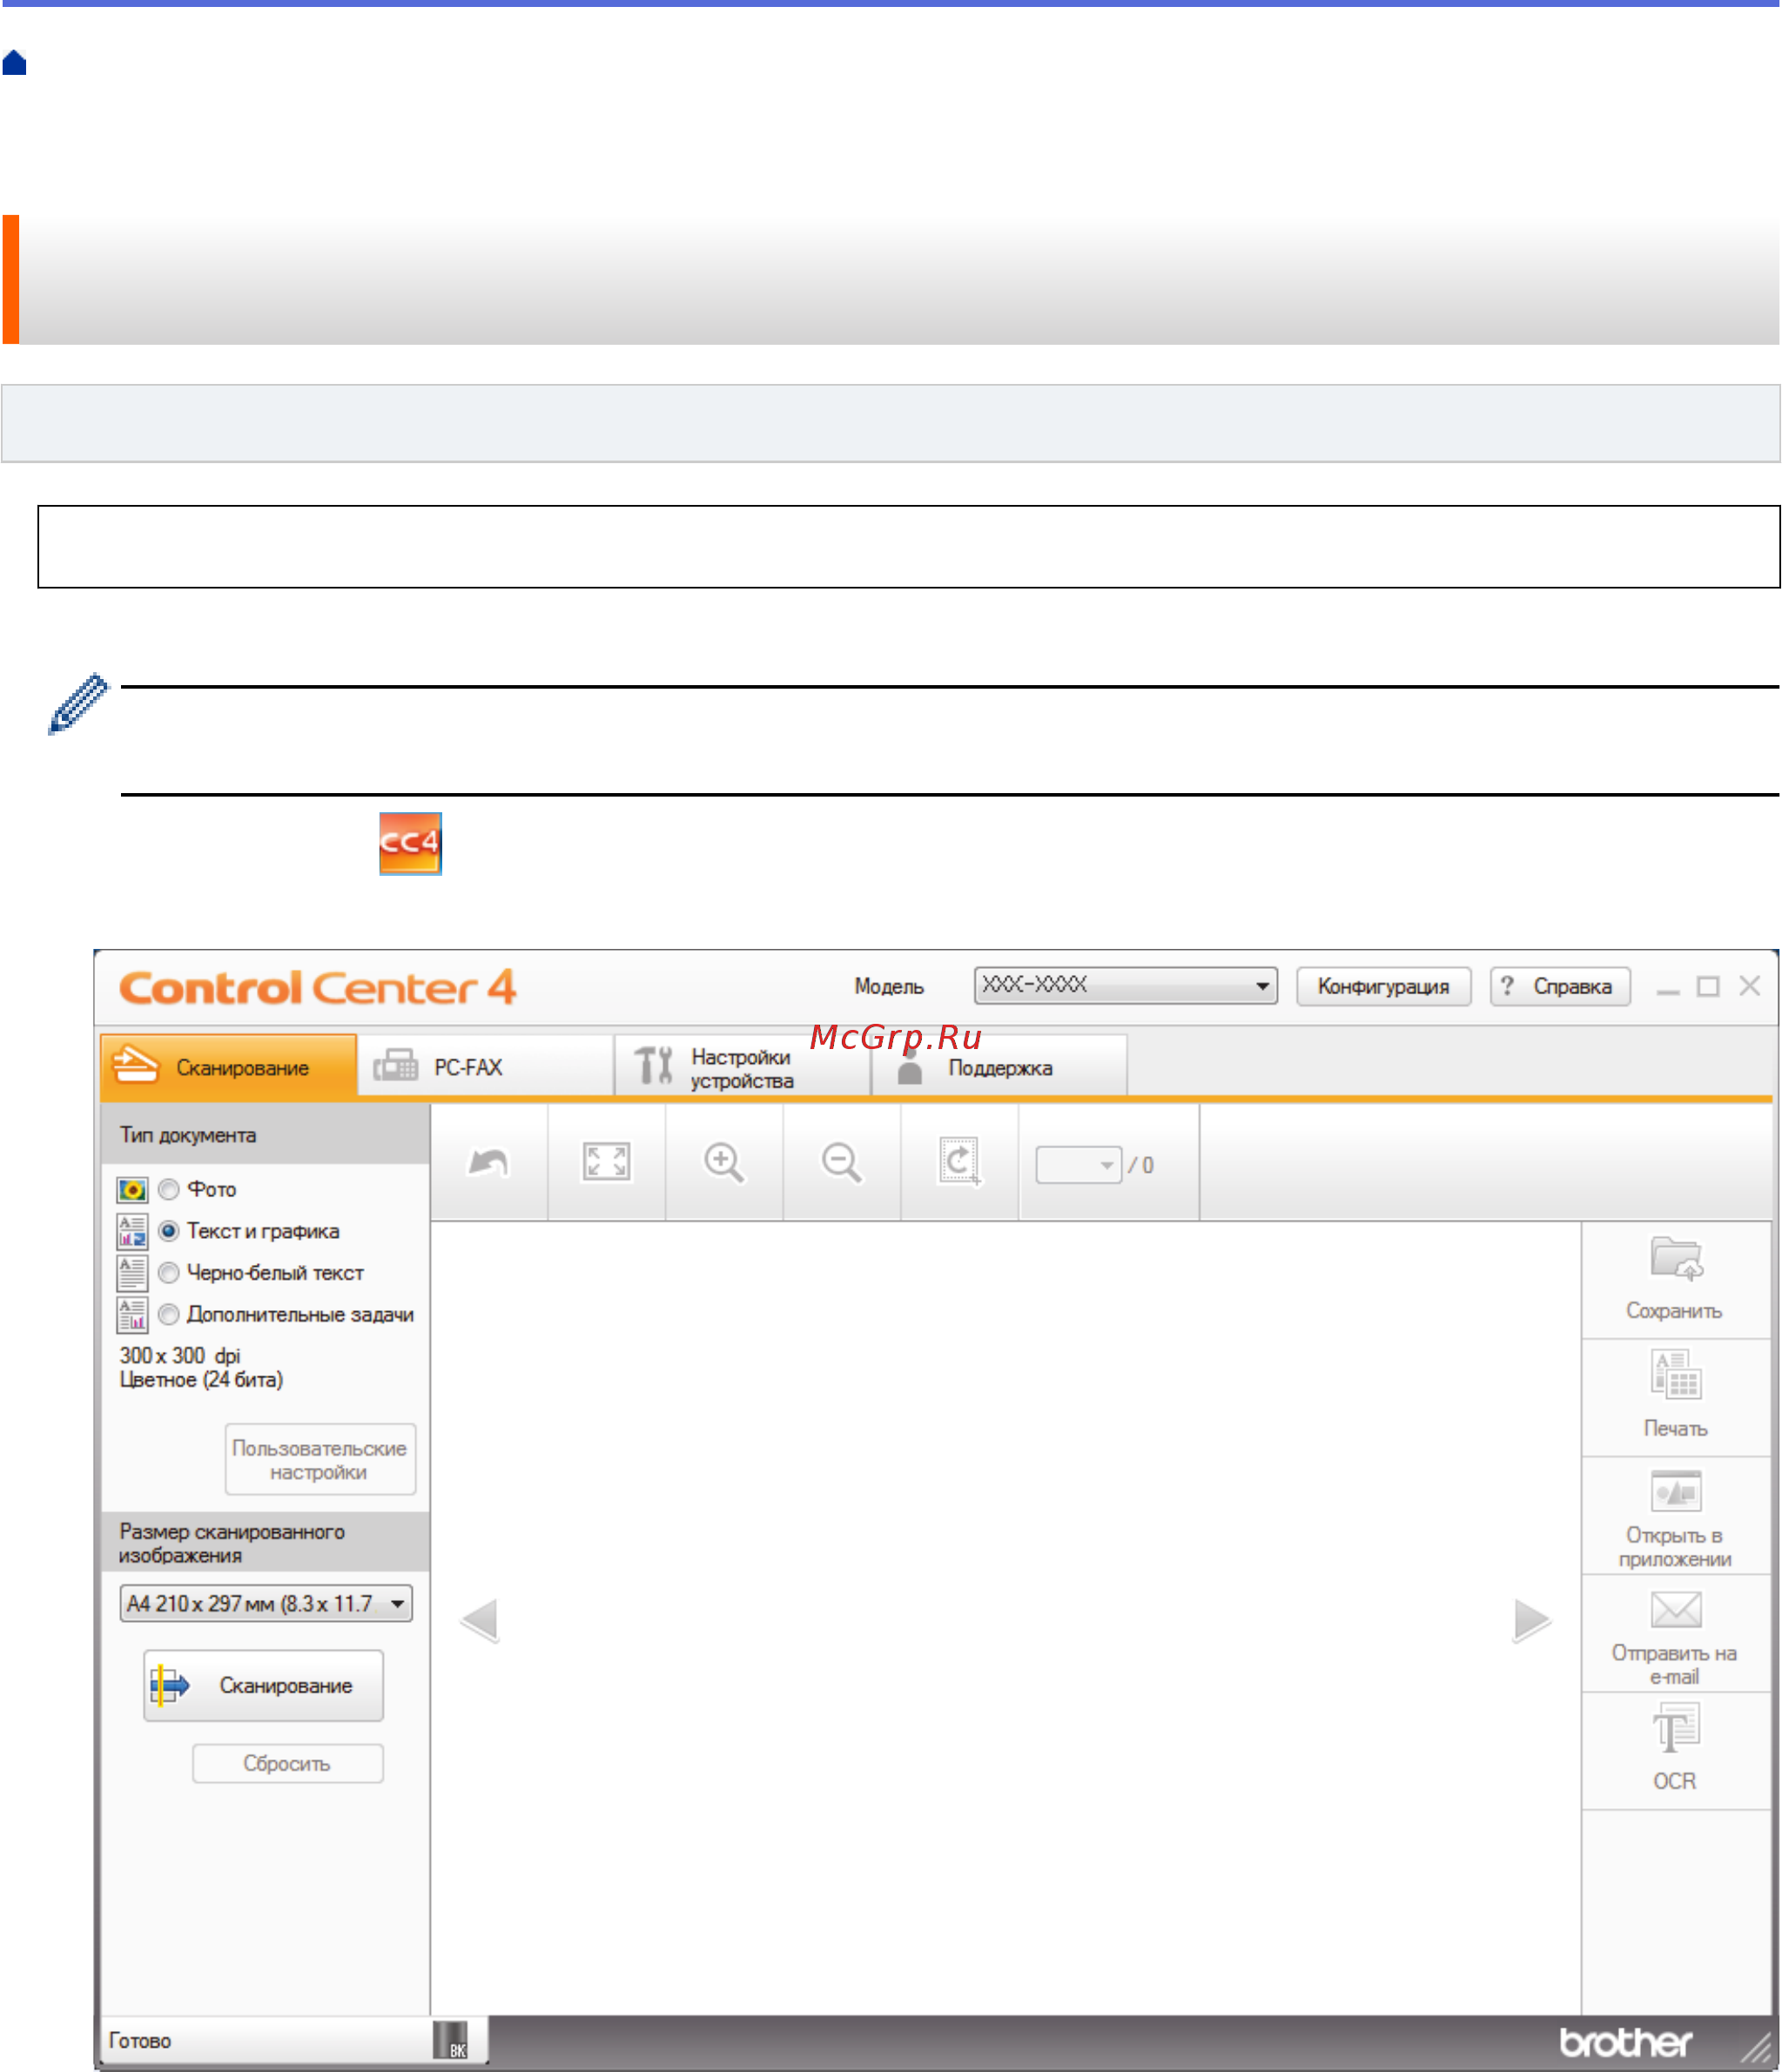Close the Control Center 4 window
This screenshot has height=2072, width=1782.
1750,987
